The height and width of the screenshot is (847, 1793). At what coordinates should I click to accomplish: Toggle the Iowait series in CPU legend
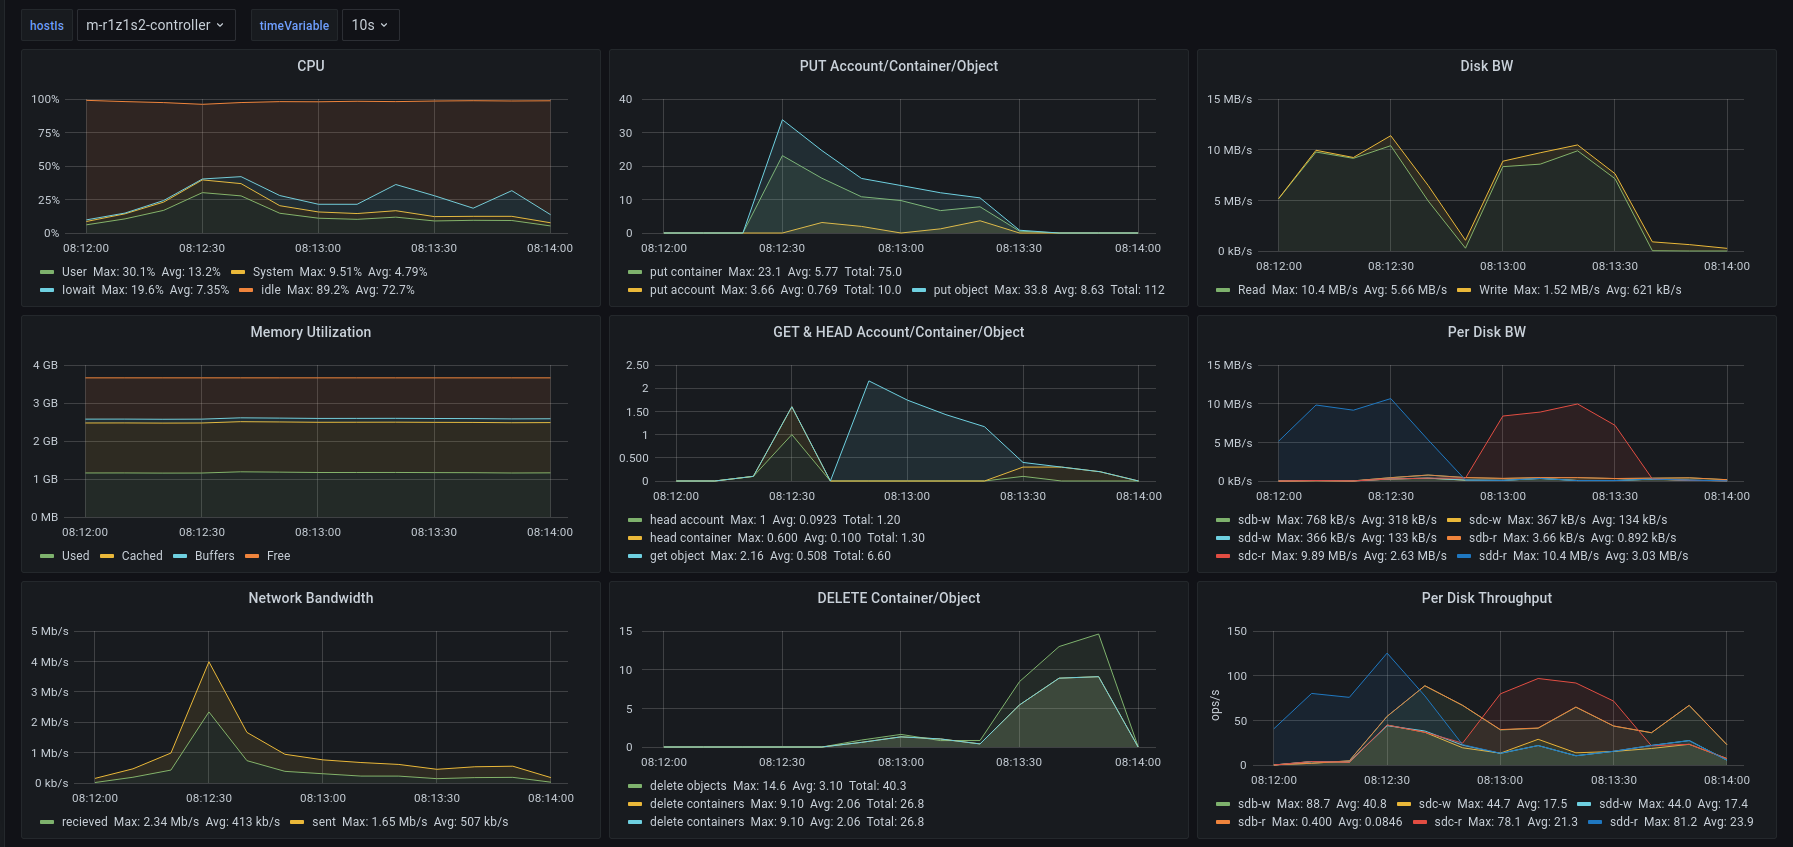(78, 290)
